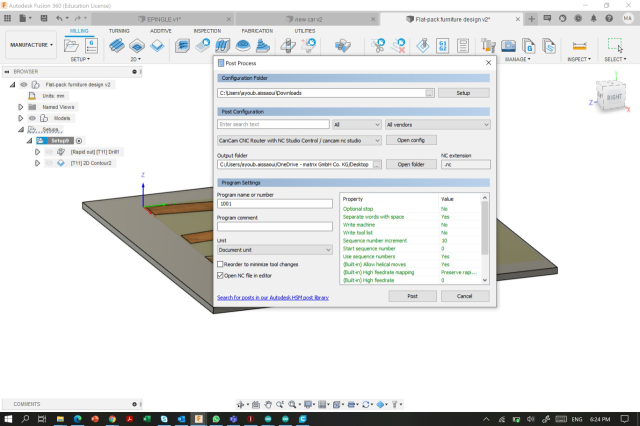Switch to the Turning ribbon tab

pos(119,31)
